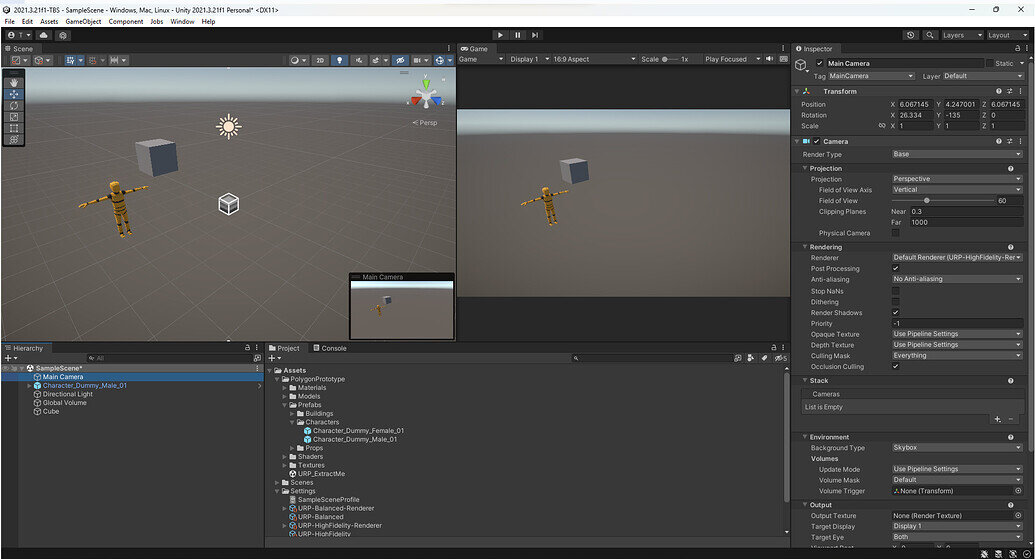Open the Play Focused dropdown
This screenshot has height=559, width=1035.
(732, 59)
